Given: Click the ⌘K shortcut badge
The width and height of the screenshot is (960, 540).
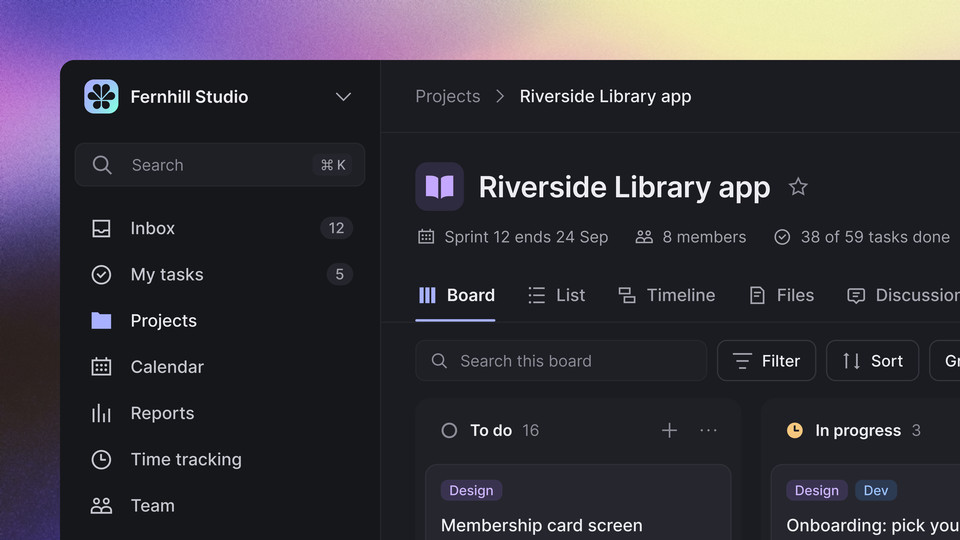Looking at the screenshot, I should pyautogui.click(x=333, y=165).
